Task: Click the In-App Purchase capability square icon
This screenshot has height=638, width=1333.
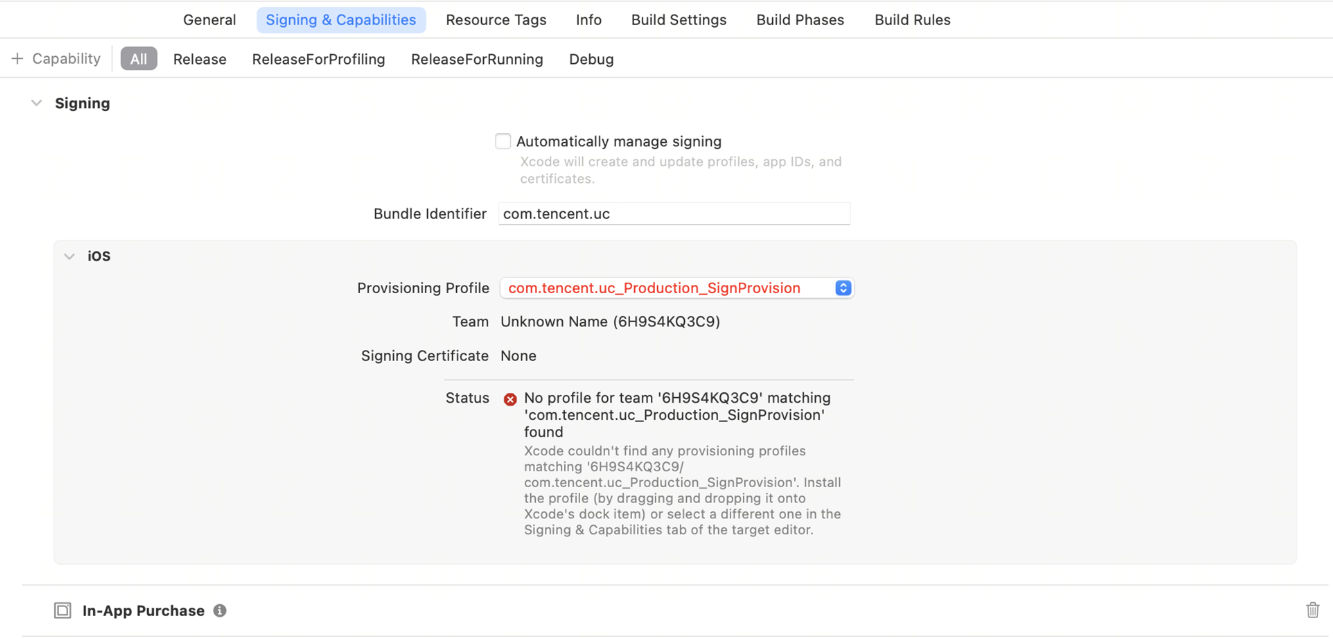Action: [x=62, y=610]
